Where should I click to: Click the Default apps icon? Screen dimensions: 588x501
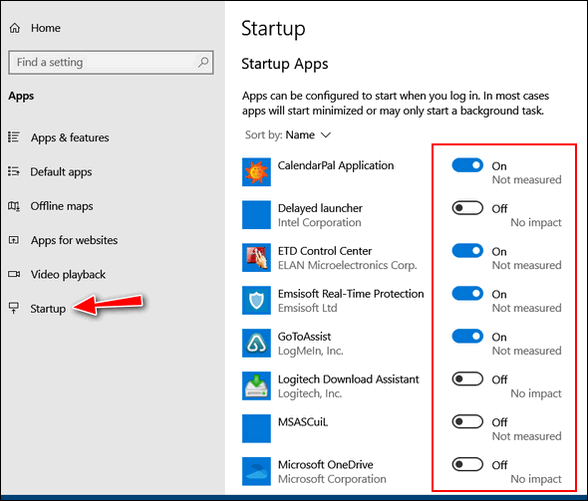click(14, 172)
